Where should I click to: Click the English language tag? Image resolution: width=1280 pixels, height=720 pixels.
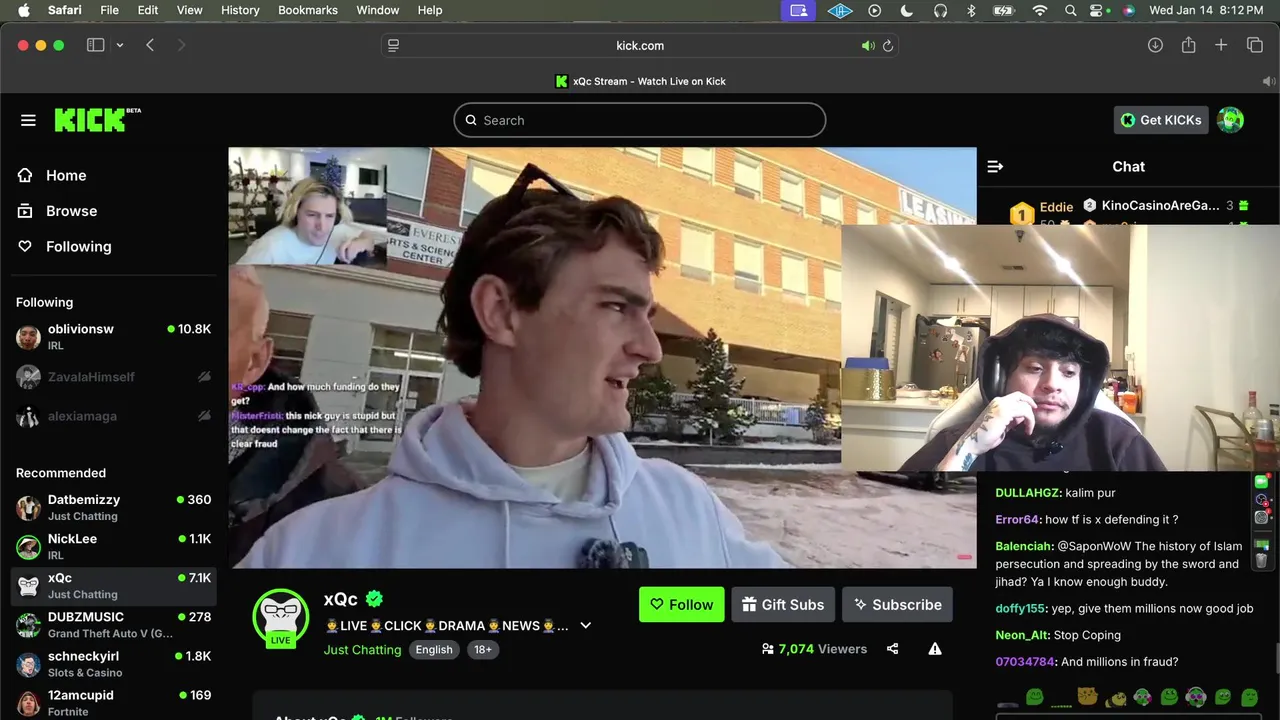click(434, 649)
